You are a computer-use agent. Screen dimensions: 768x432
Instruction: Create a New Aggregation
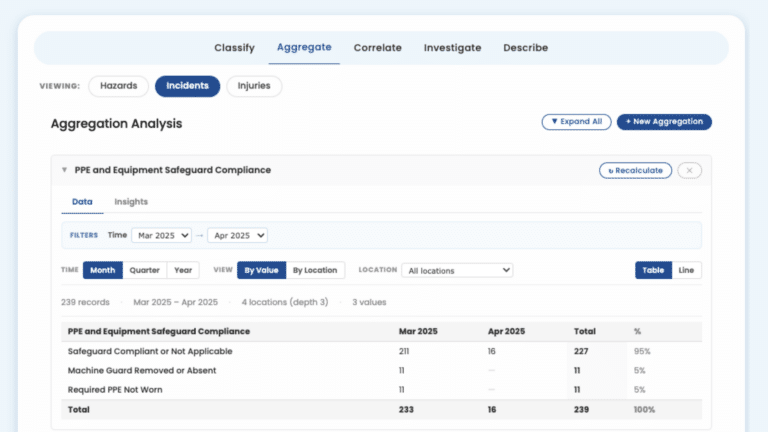[664, 121]
